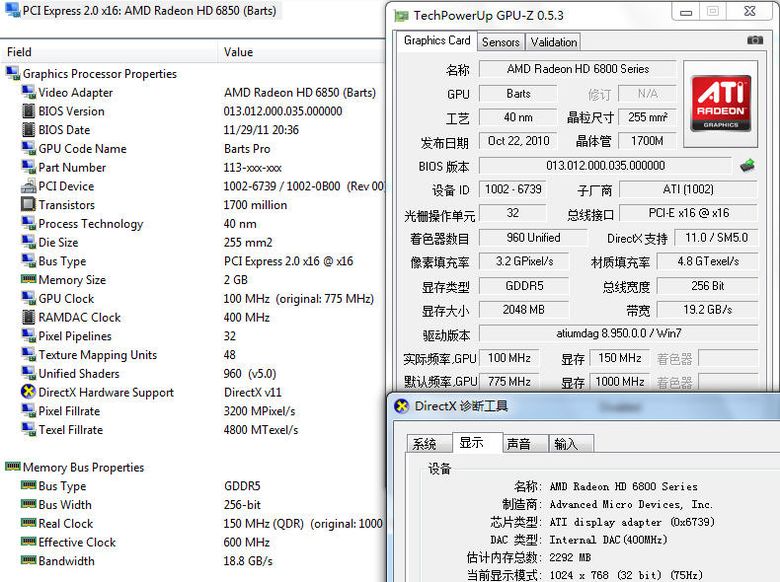
Task: Click the DirectX diagnostic tool title icon
Action: coord(401,406)
